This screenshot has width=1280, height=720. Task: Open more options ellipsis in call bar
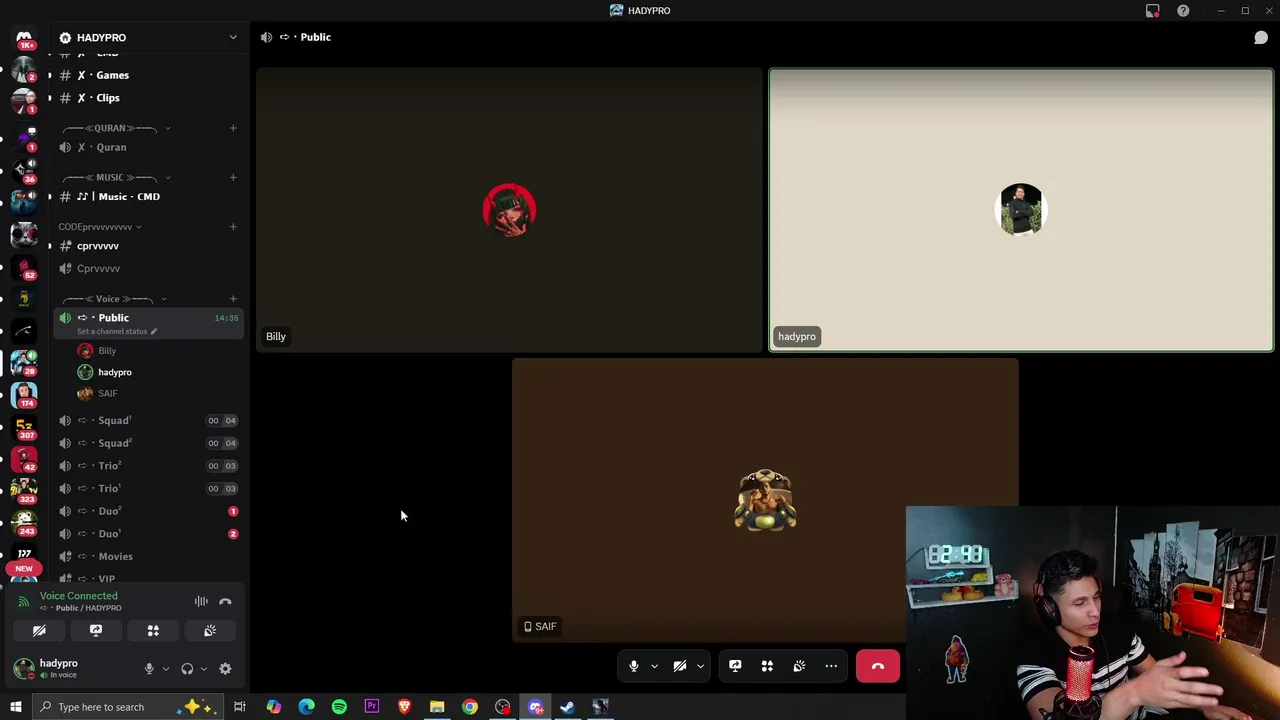click(x=831, y=666)
